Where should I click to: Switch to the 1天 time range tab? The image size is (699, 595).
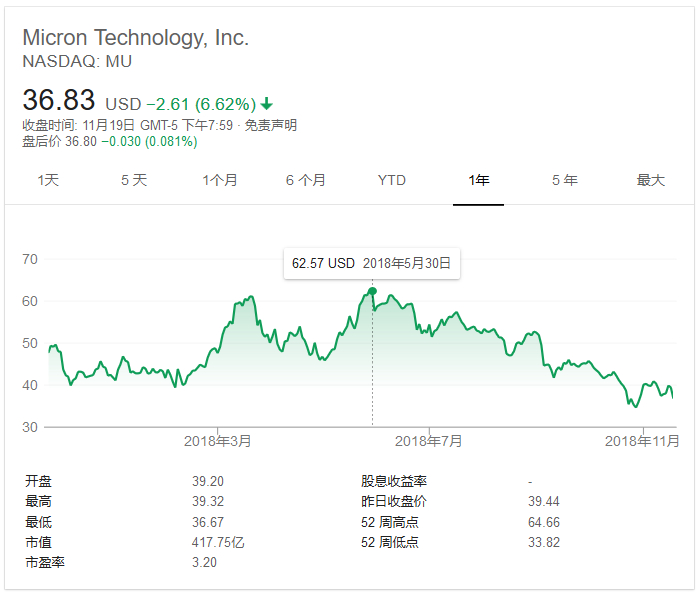tap(48, 180)
